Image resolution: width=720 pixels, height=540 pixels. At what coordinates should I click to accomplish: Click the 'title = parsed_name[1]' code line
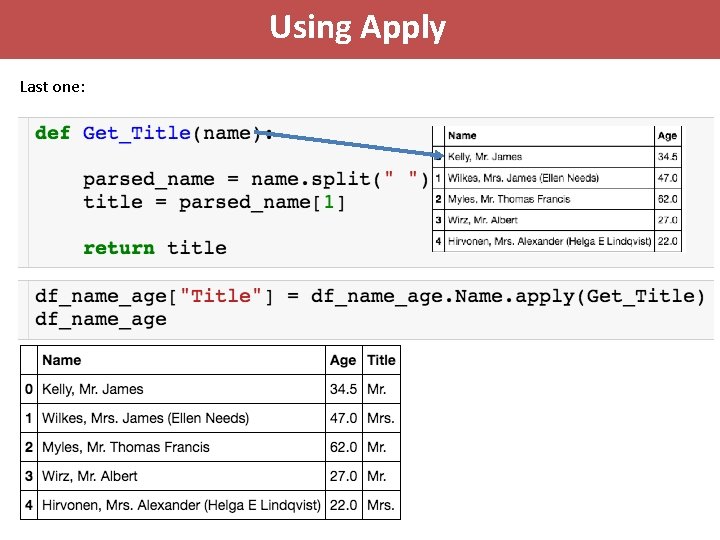tap(214, 202)
